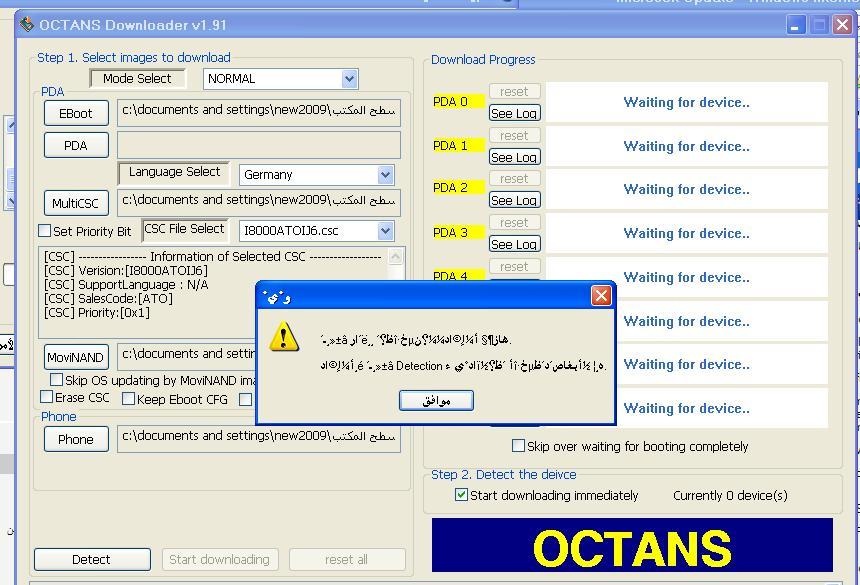Image resolution: width=860 pixels, height=585 pixels.
Task: Uncheck Start downloading immediately
Action: click(461, 495)
